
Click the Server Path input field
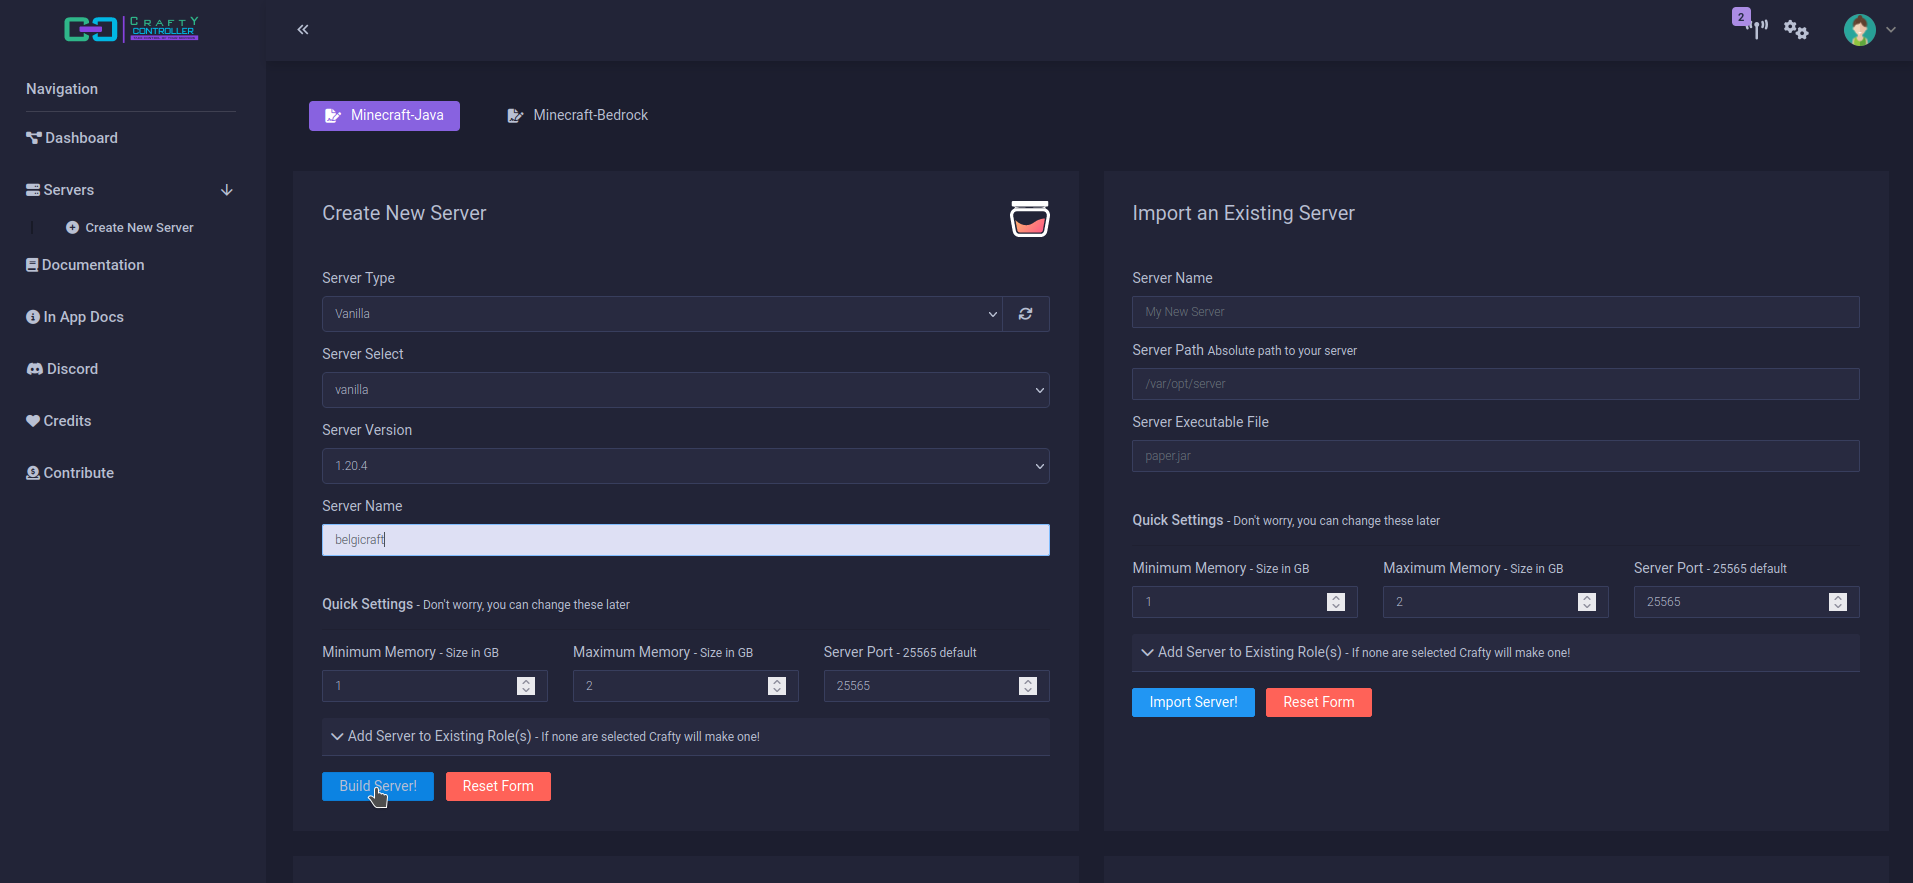point(1496,384)
